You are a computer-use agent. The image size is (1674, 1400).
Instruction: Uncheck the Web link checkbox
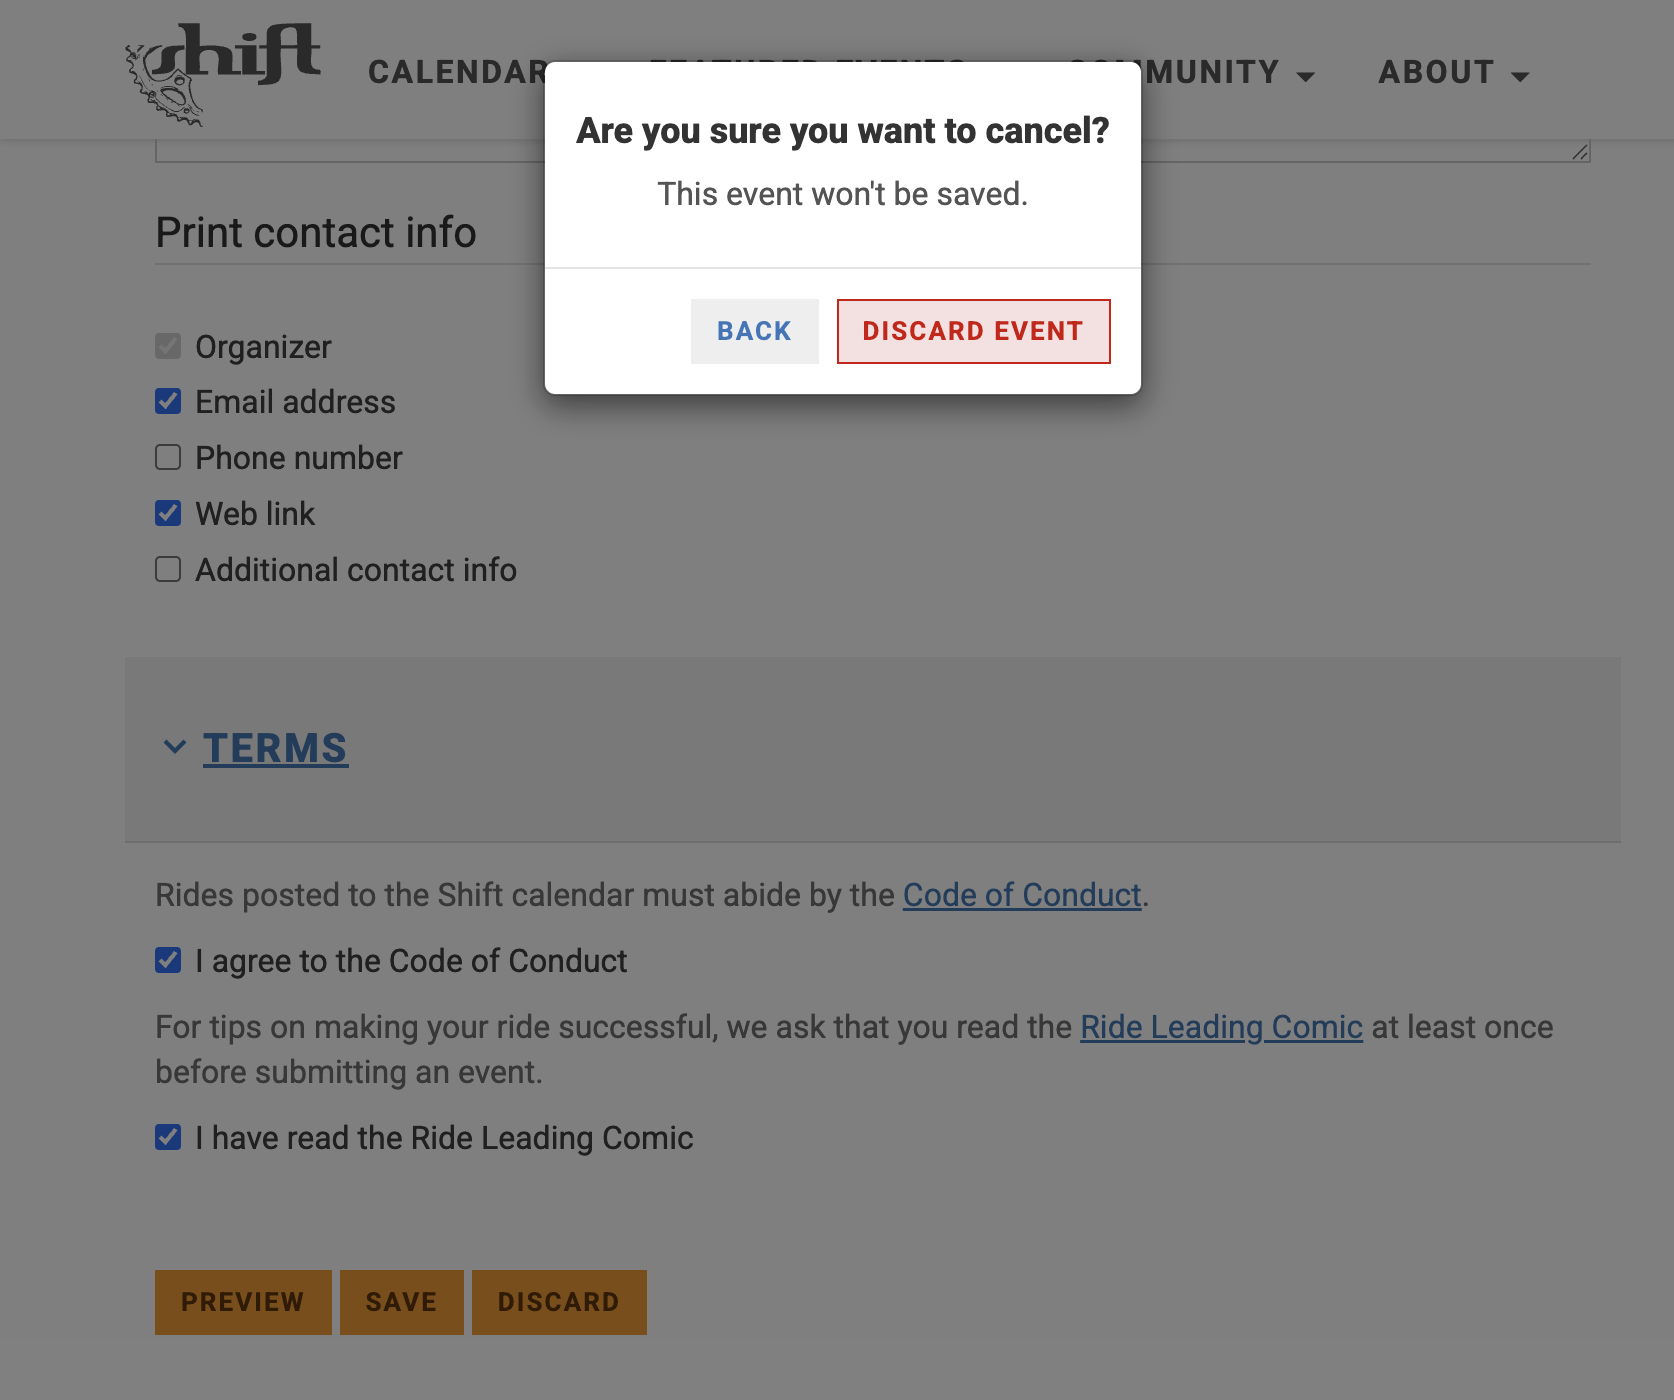click(x=168, y=514)
